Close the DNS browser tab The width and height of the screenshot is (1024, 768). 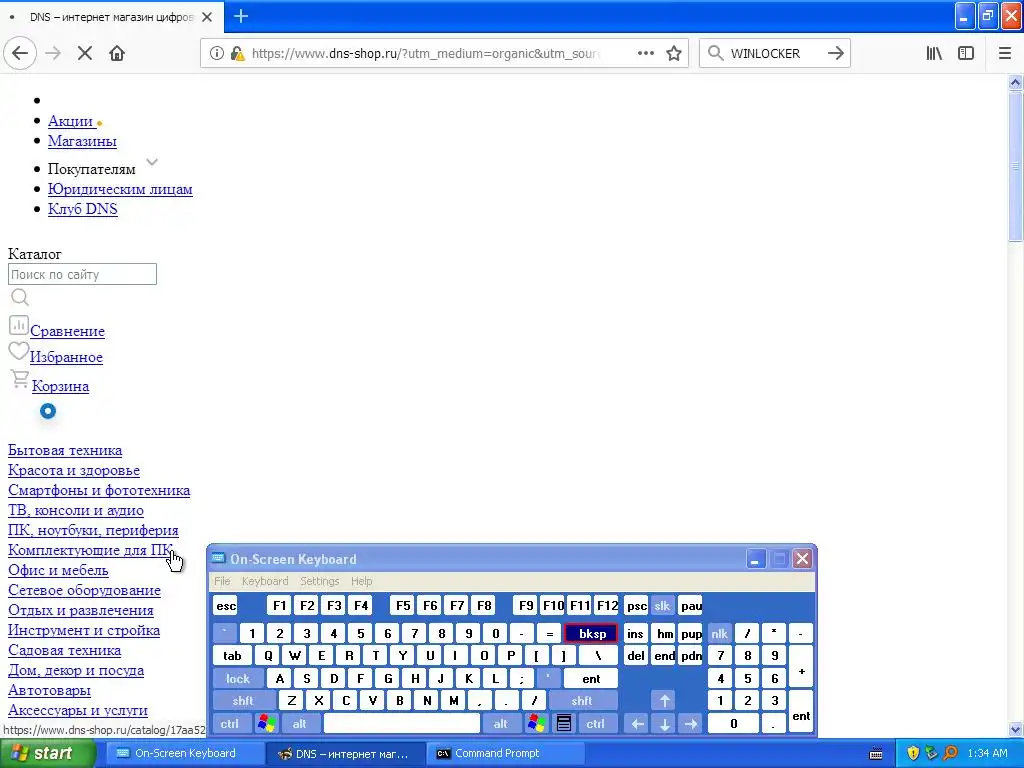207,17
